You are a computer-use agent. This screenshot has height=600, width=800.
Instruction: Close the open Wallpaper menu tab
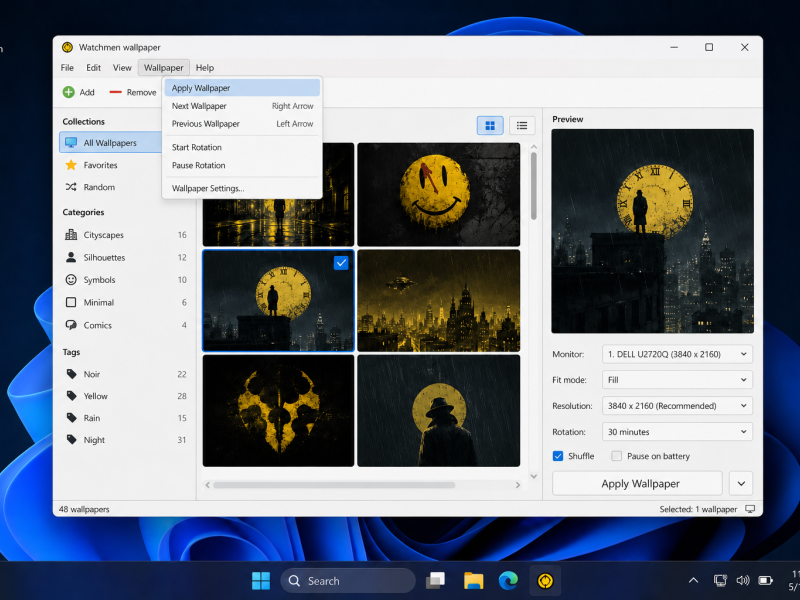[163, 67]
